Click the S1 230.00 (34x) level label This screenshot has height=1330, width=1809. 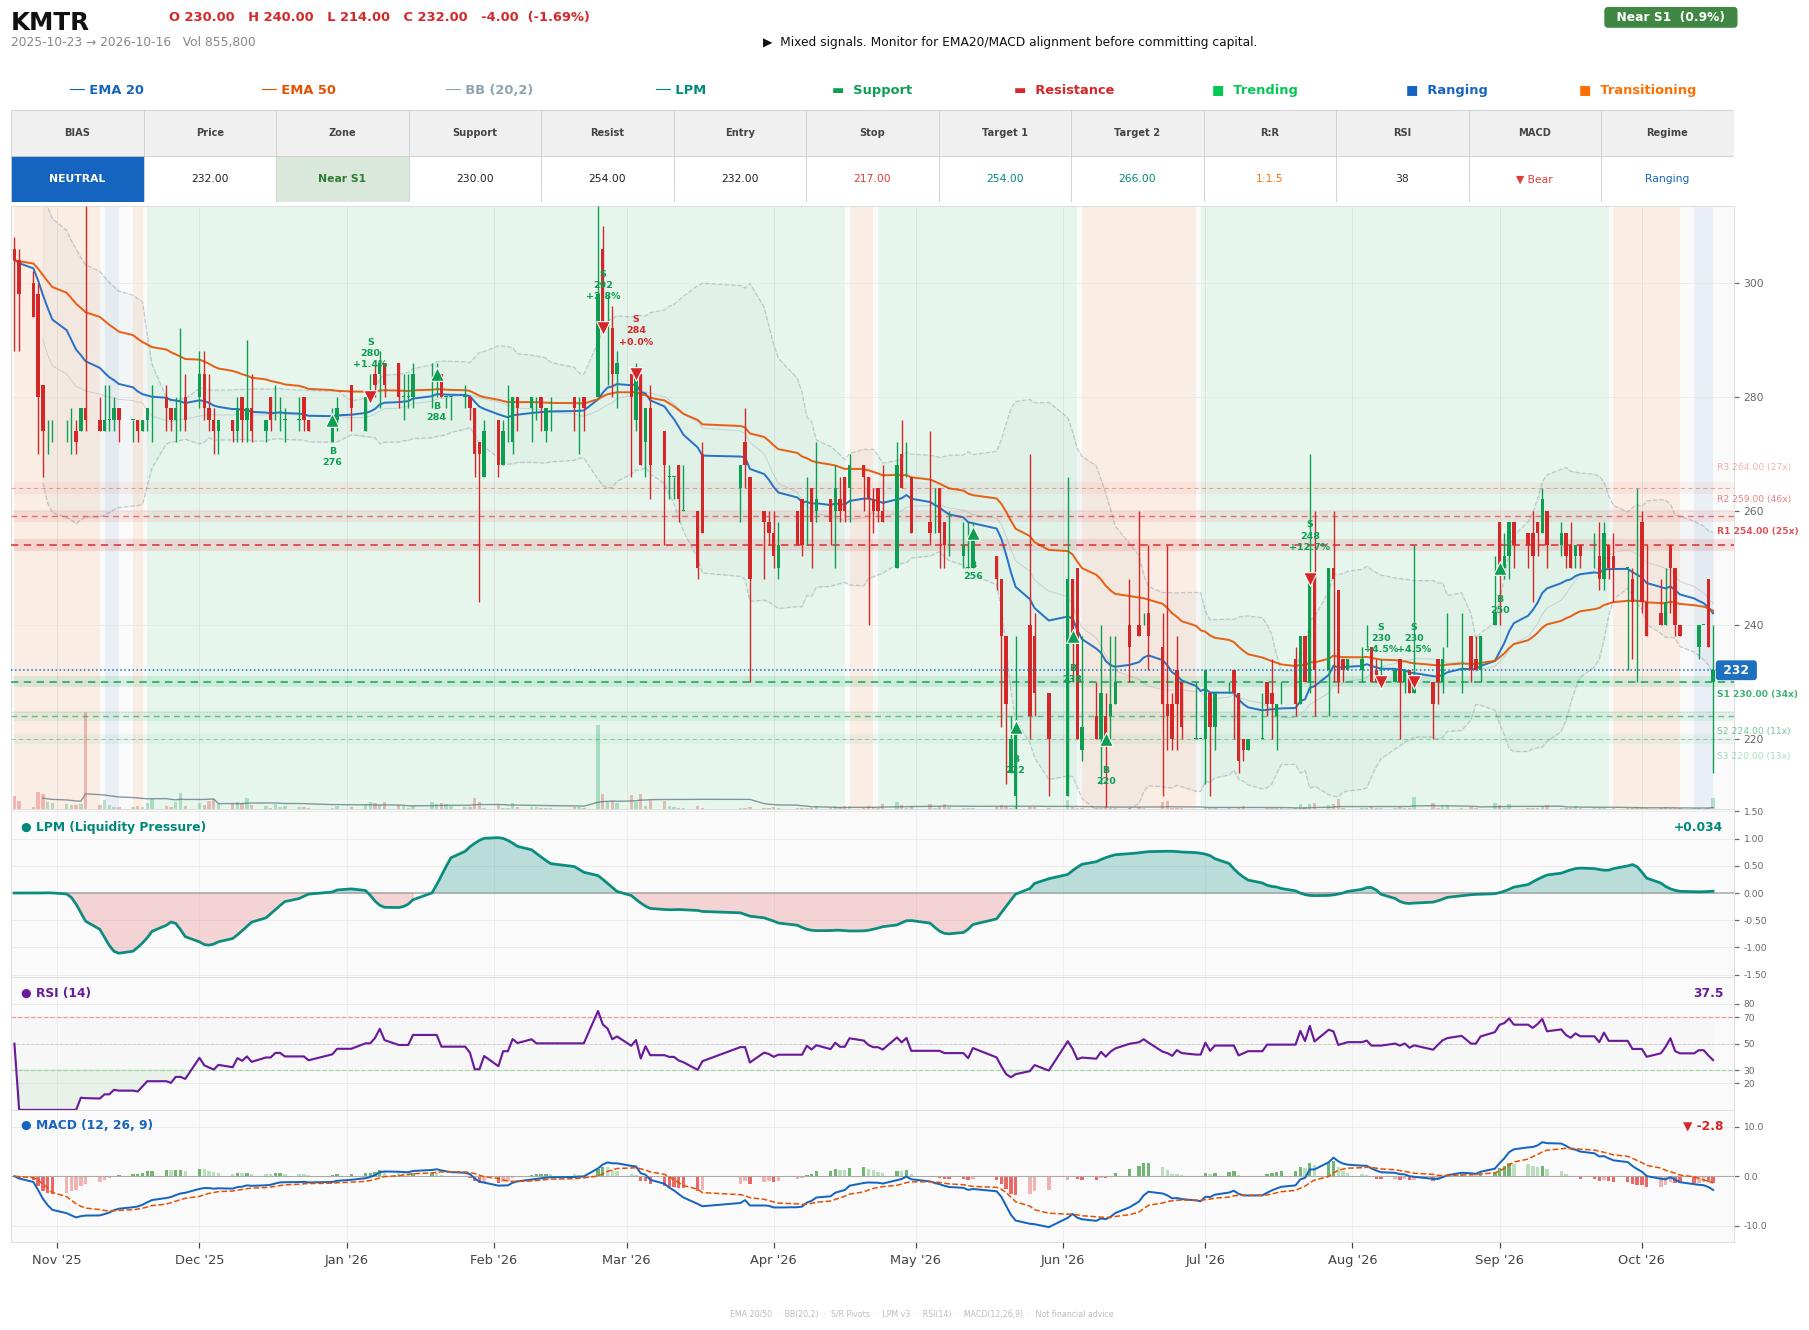click(1757, 694)
